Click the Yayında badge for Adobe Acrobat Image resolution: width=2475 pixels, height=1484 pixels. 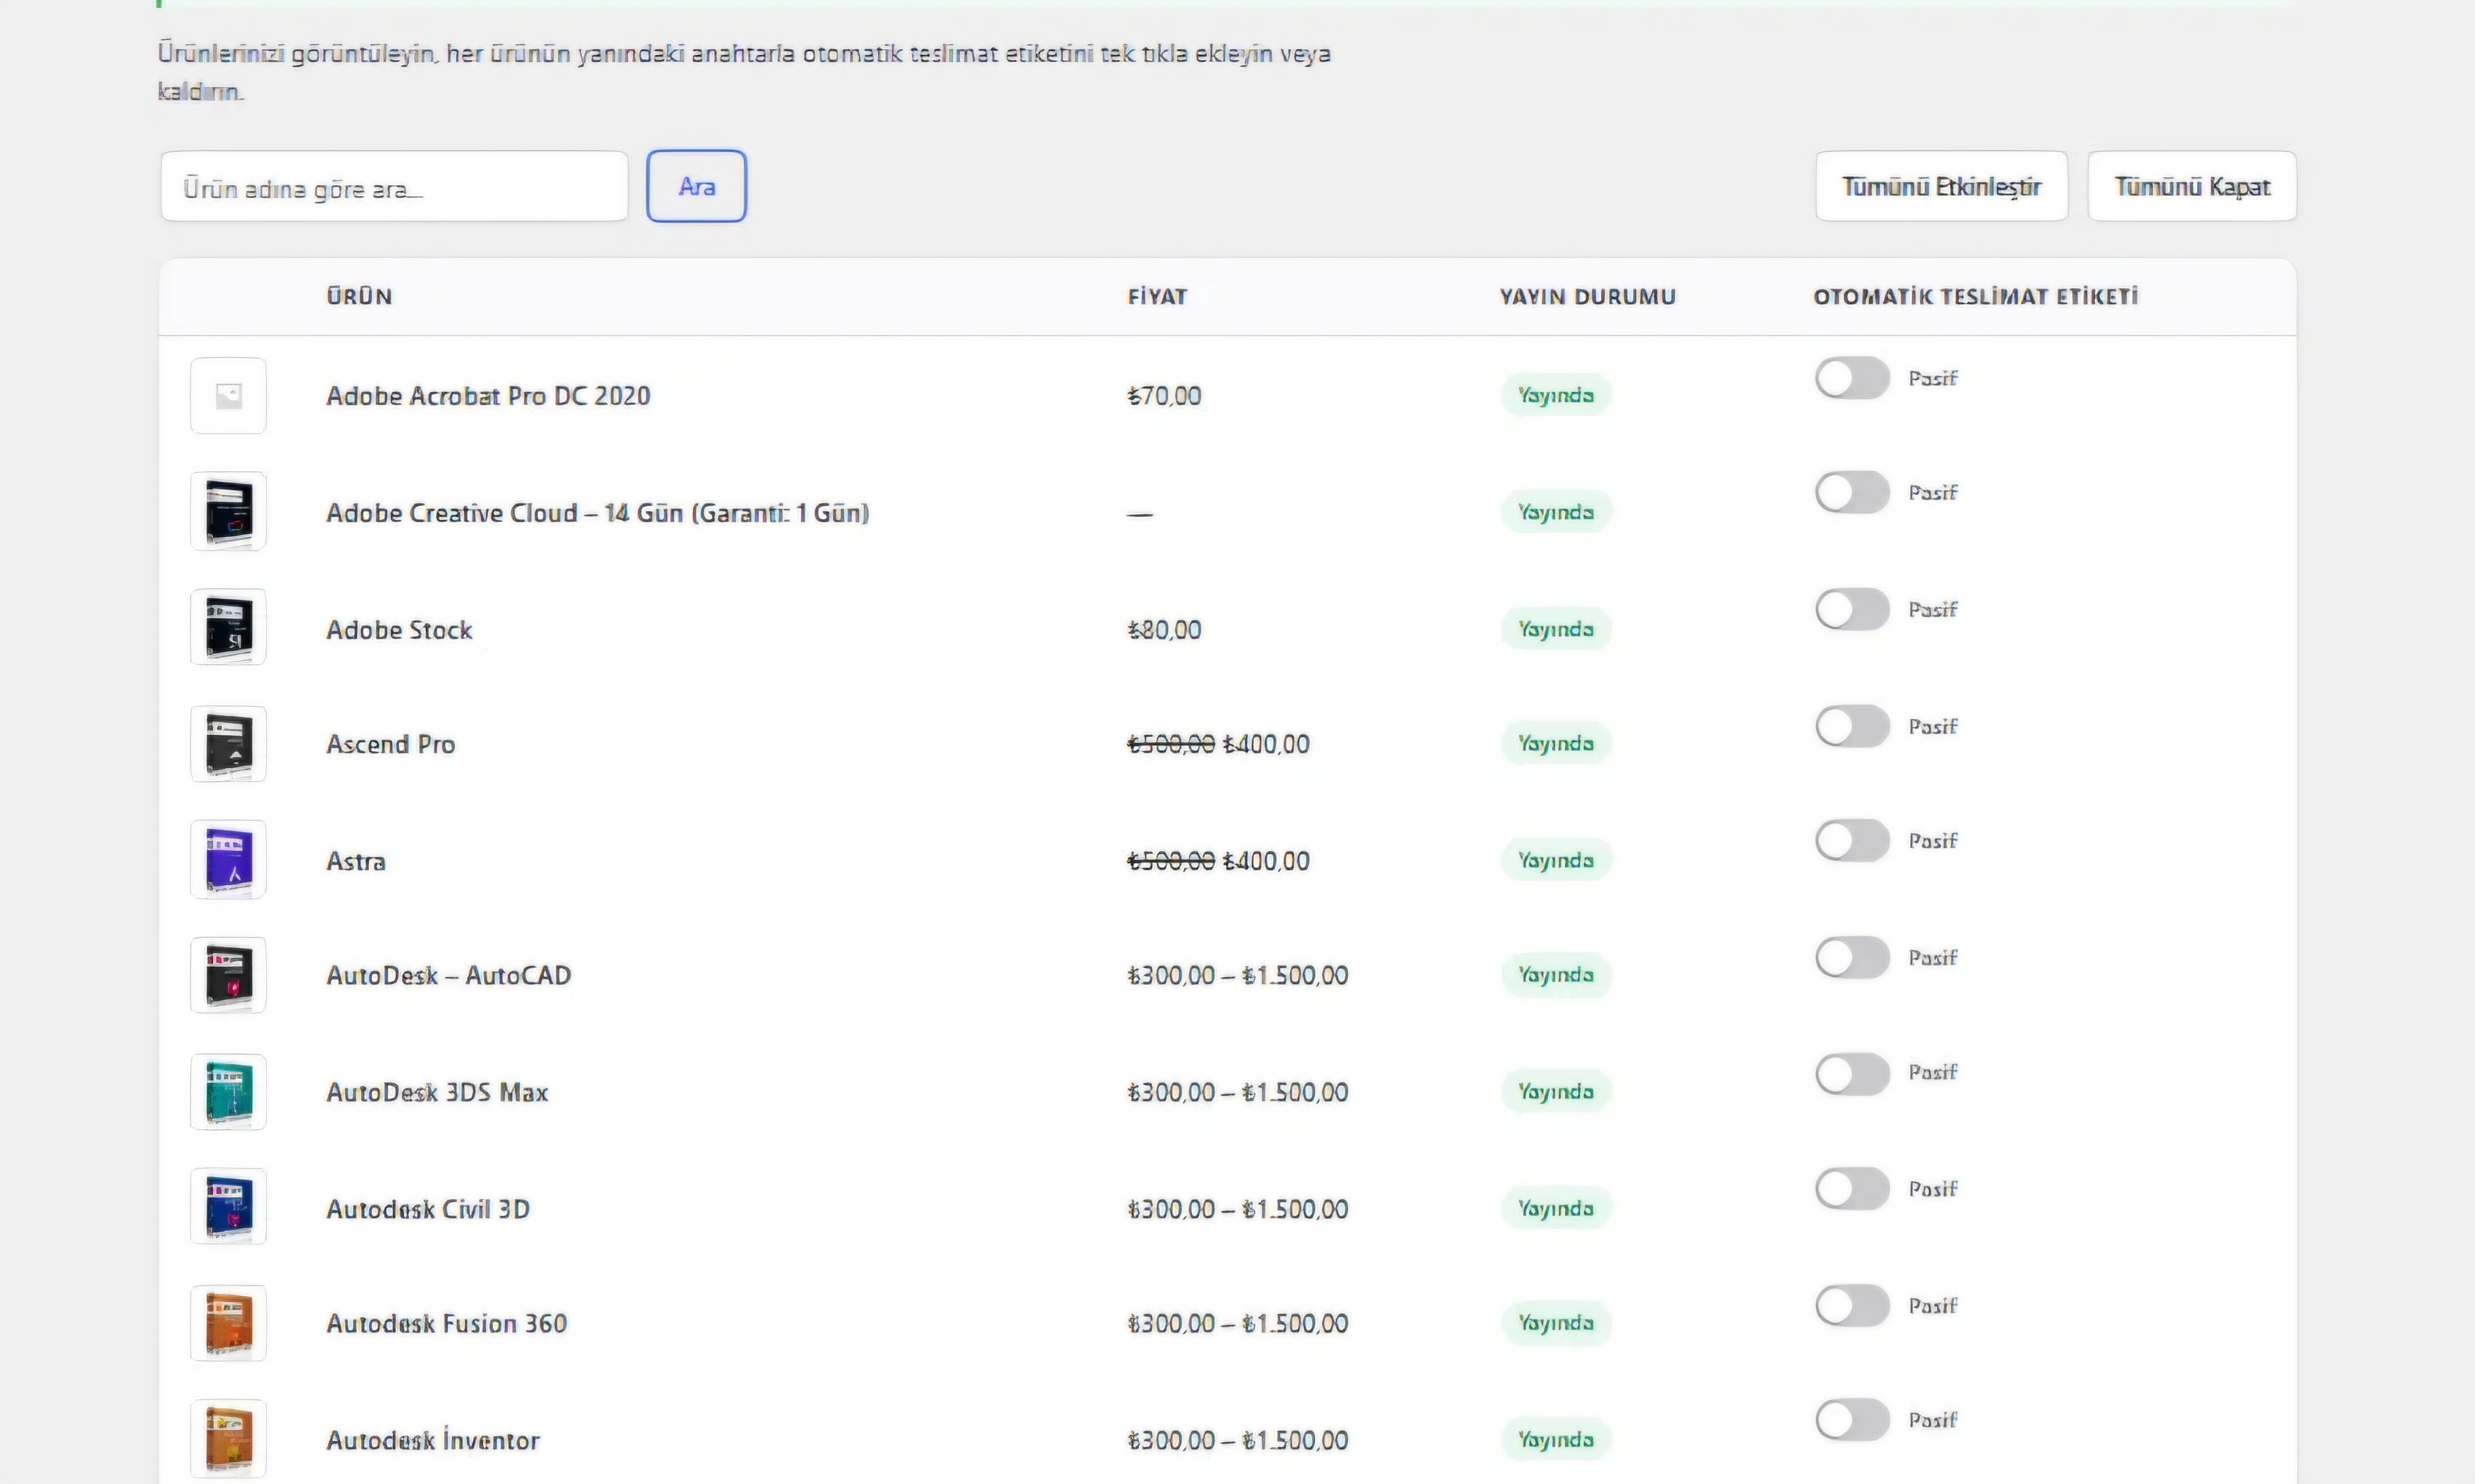coord(1556,395)
